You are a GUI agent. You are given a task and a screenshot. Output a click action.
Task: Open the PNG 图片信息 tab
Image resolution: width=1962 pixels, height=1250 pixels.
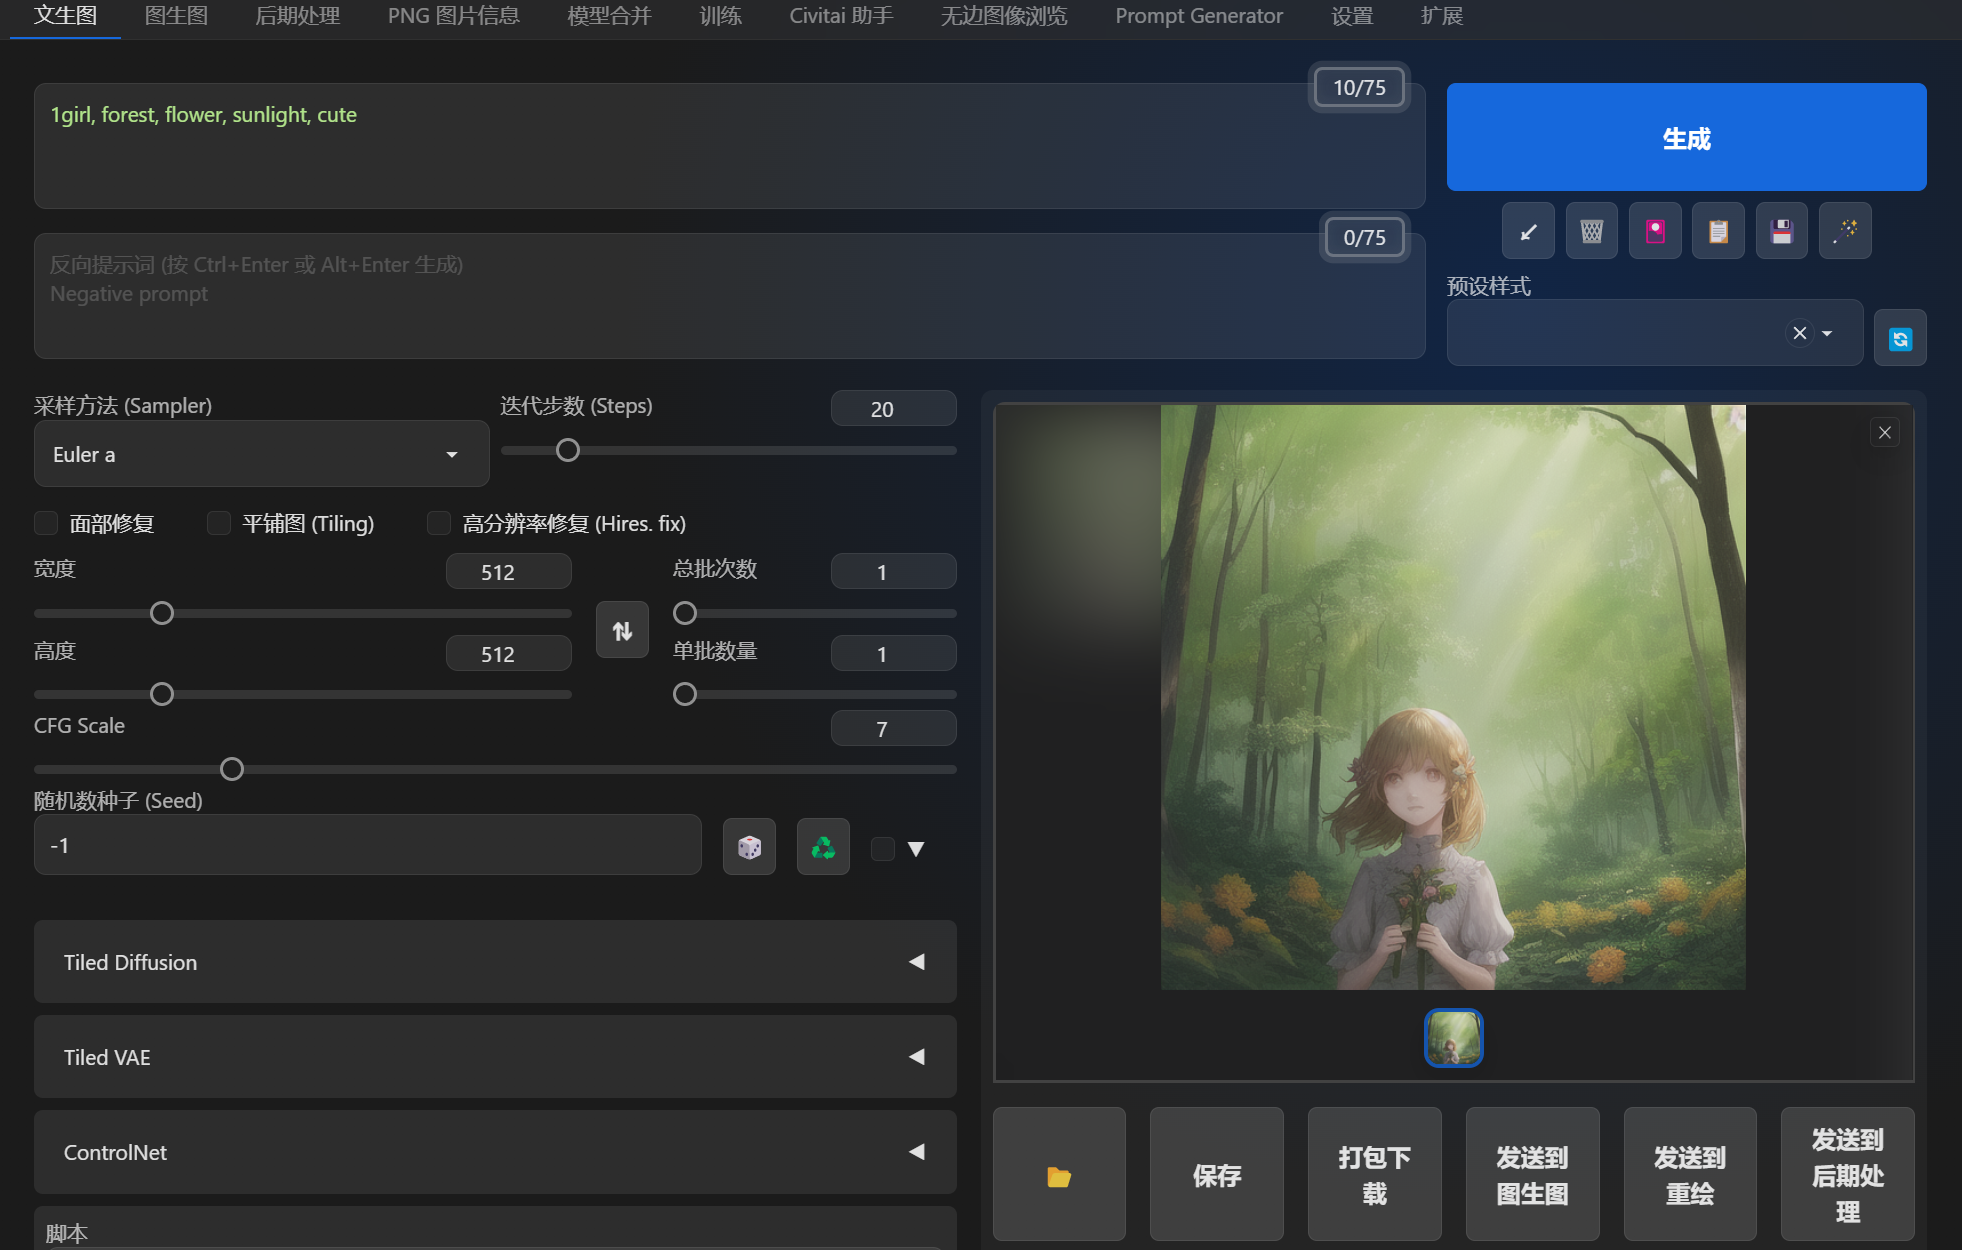coord(454,16)
